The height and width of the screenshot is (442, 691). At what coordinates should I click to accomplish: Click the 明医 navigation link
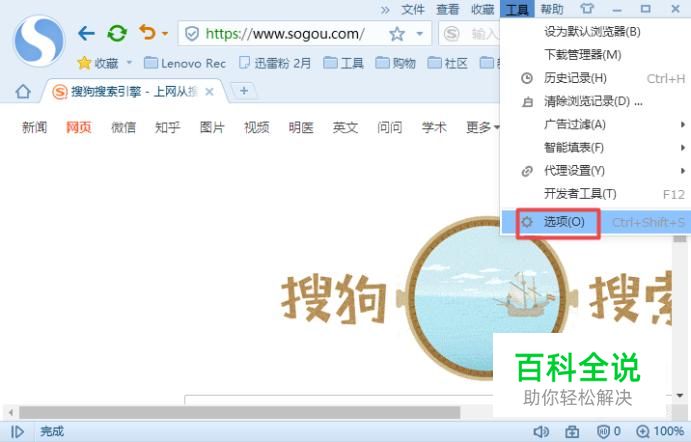[301, 127]
